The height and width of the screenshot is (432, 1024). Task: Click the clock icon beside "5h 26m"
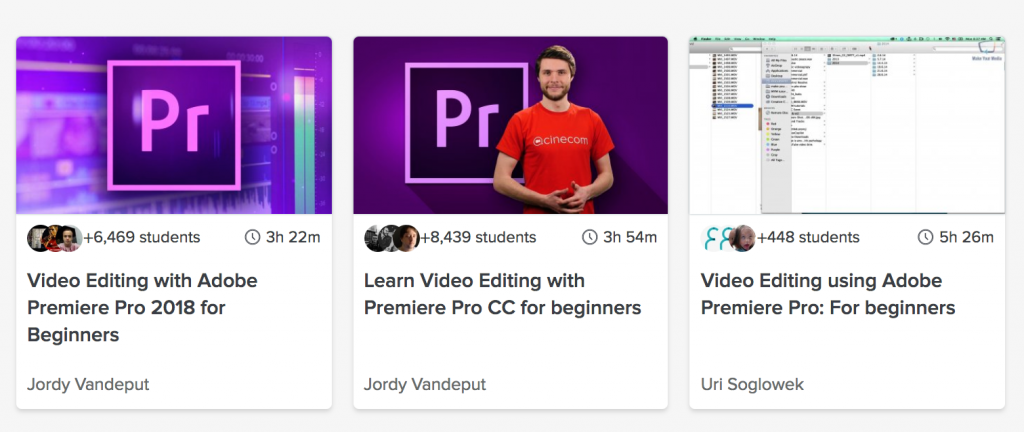point(926,237)
